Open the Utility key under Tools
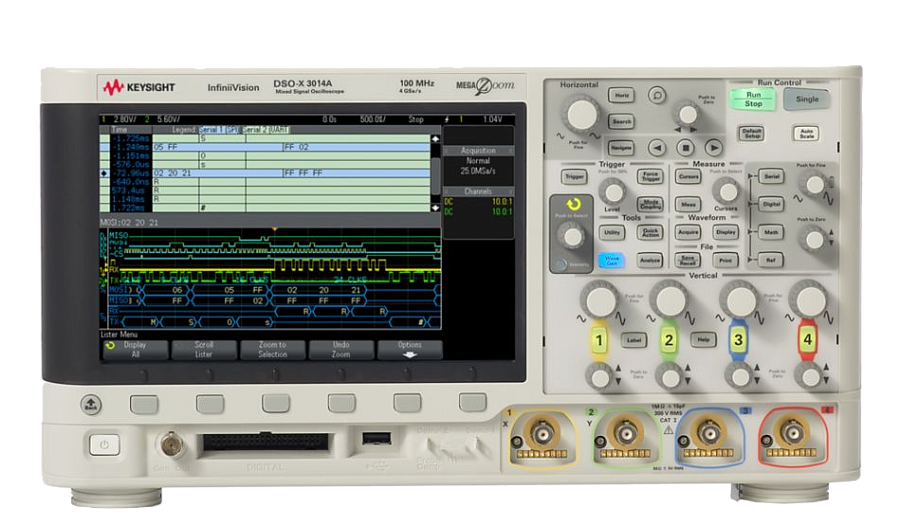 [x=612, y=233]
